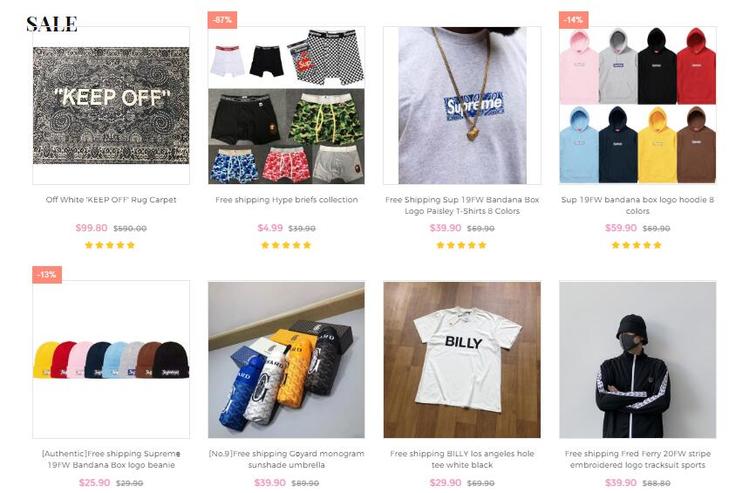Open Free shipping Hype briefs collection link

[x=286, y=200]
